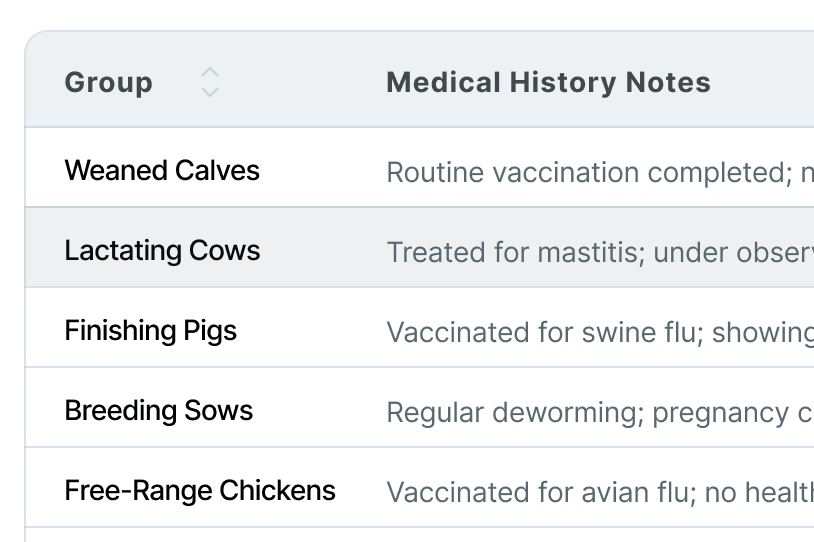The width and height of the screenshot is (814, 542).
Task: Open the 'Vaccinated for swine flu' note
Action: pyautogui.click(x=600, y=333)
